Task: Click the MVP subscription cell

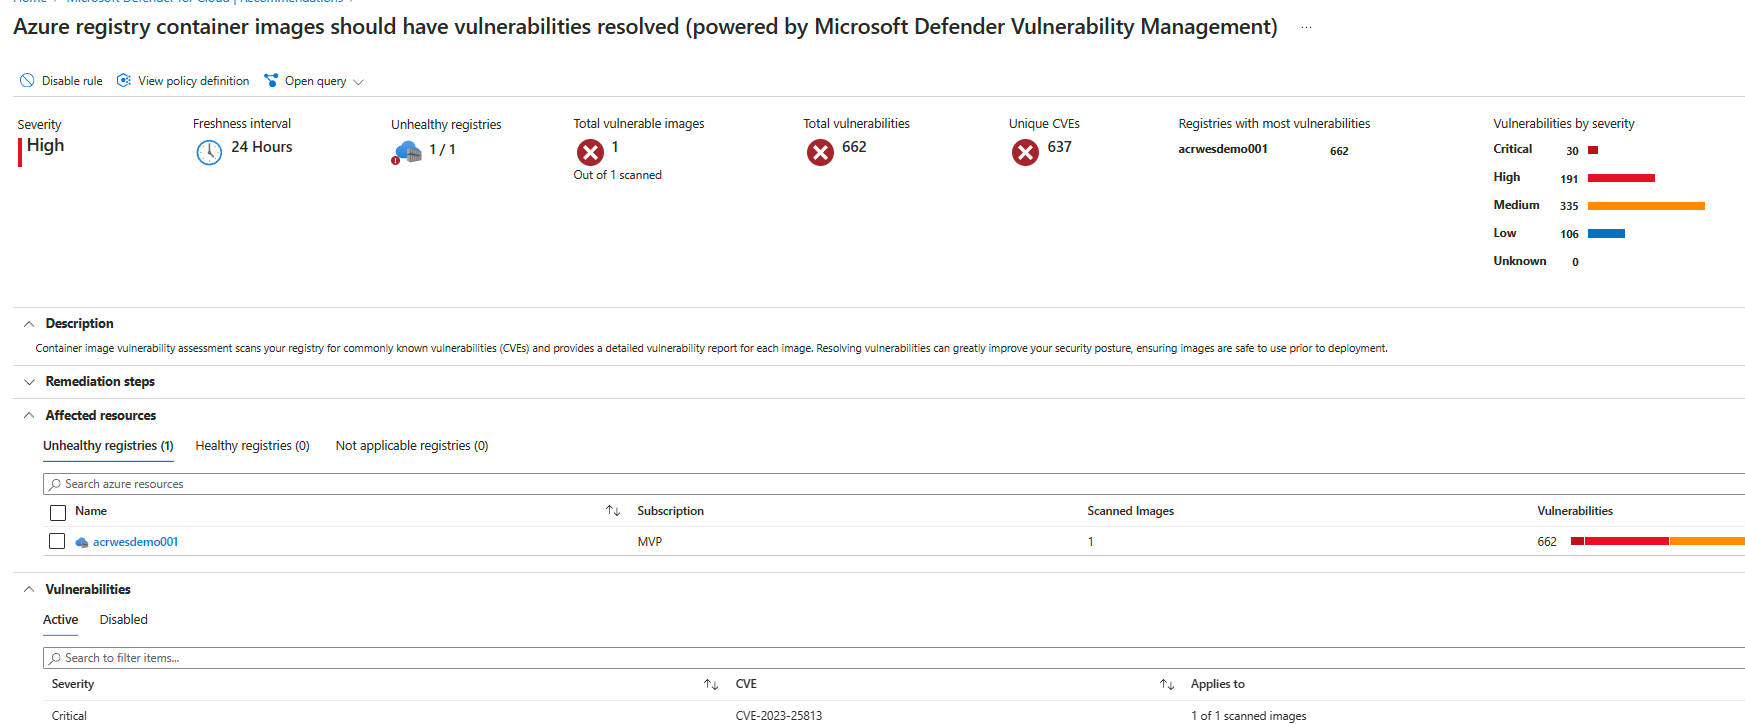Action: (x=649, y=542)
